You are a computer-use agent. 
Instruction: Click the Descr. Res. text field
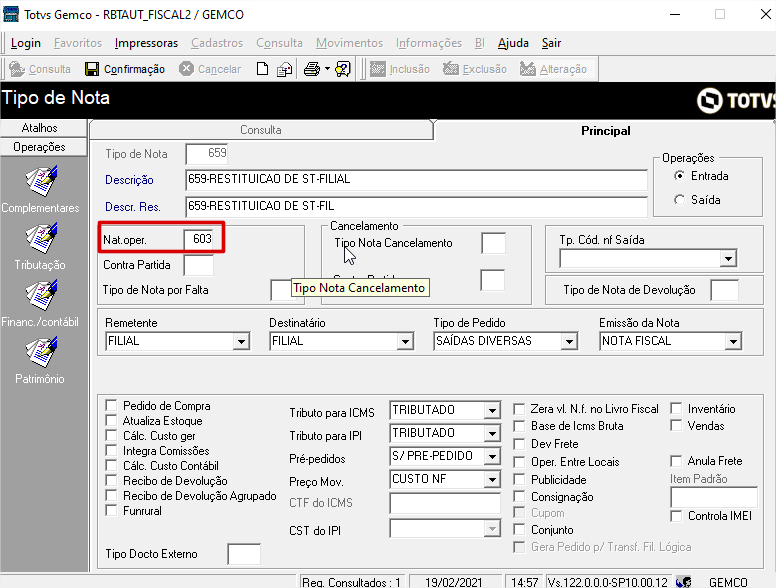(x=417, y=206)
